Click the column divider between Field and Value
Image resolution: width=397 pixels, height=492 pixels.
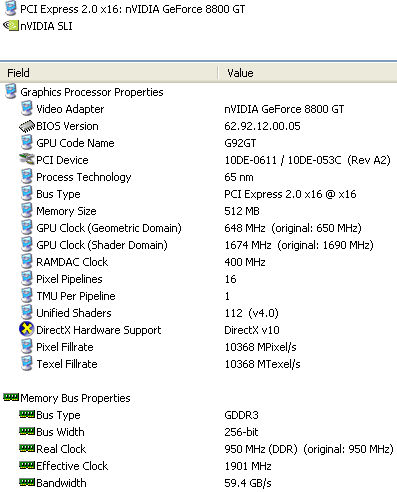(x=218, y=73)
